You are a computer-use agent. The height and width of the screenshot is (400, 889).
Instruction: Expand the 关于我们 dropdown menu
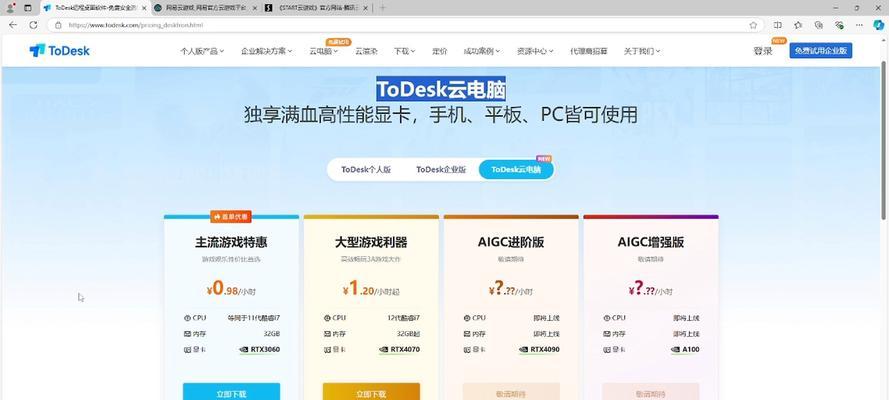click(642, 51)
